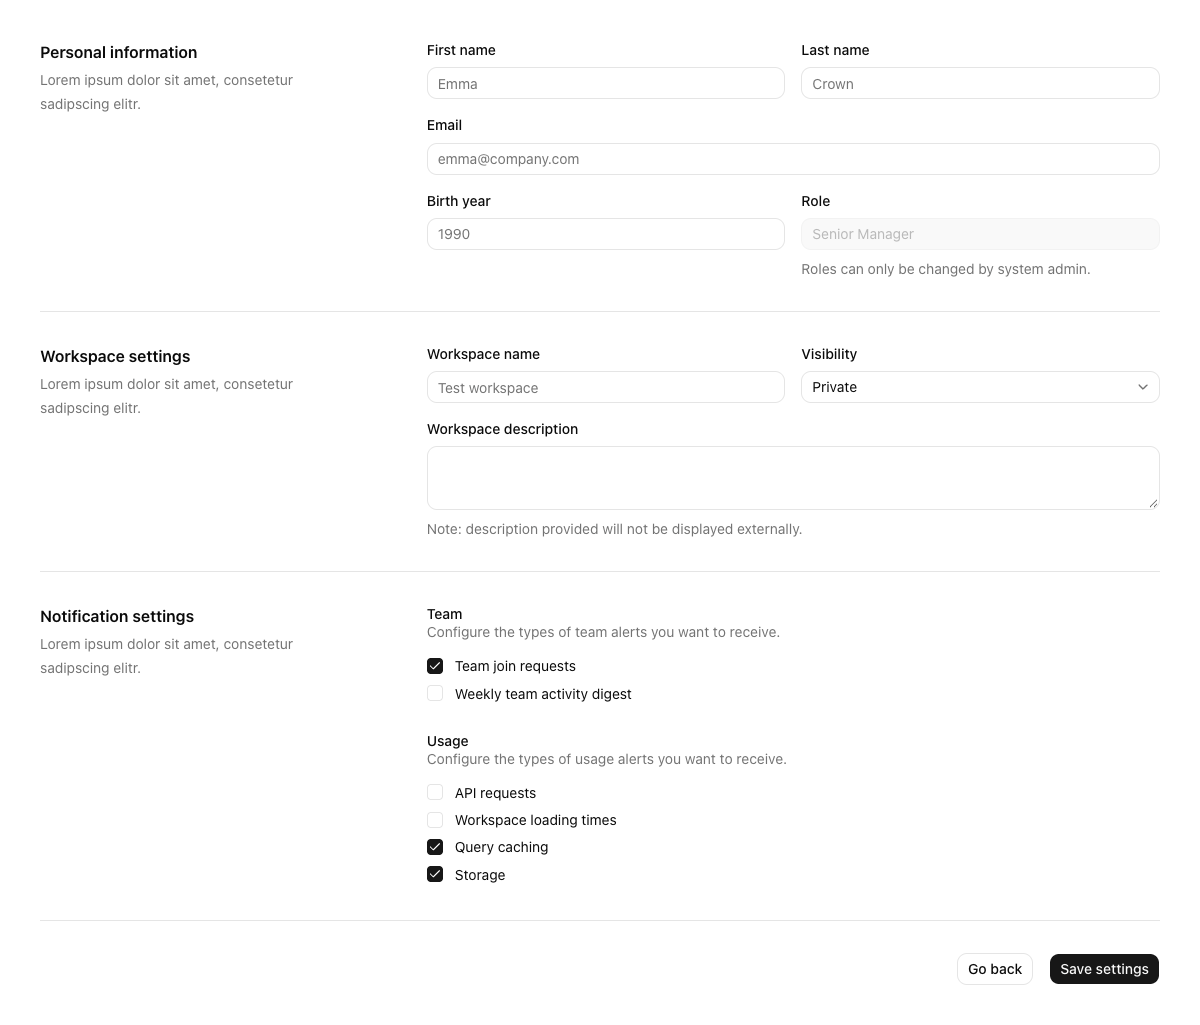1200x1025 pixels.
Task: Grab the textarea resize handle corner
Action: pyautogui.click(x=1153, y=503)
